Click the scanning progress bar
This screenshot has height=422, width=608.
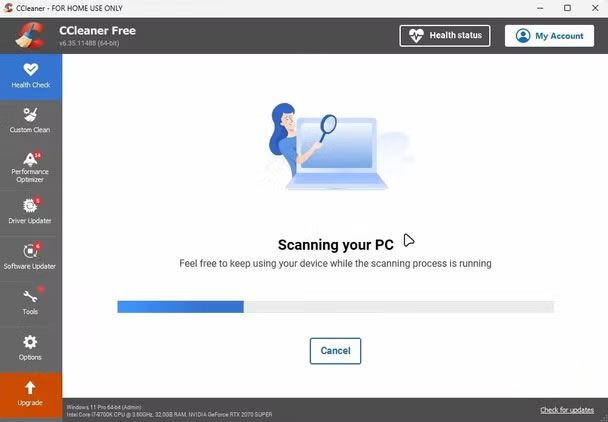pos(336,307)
